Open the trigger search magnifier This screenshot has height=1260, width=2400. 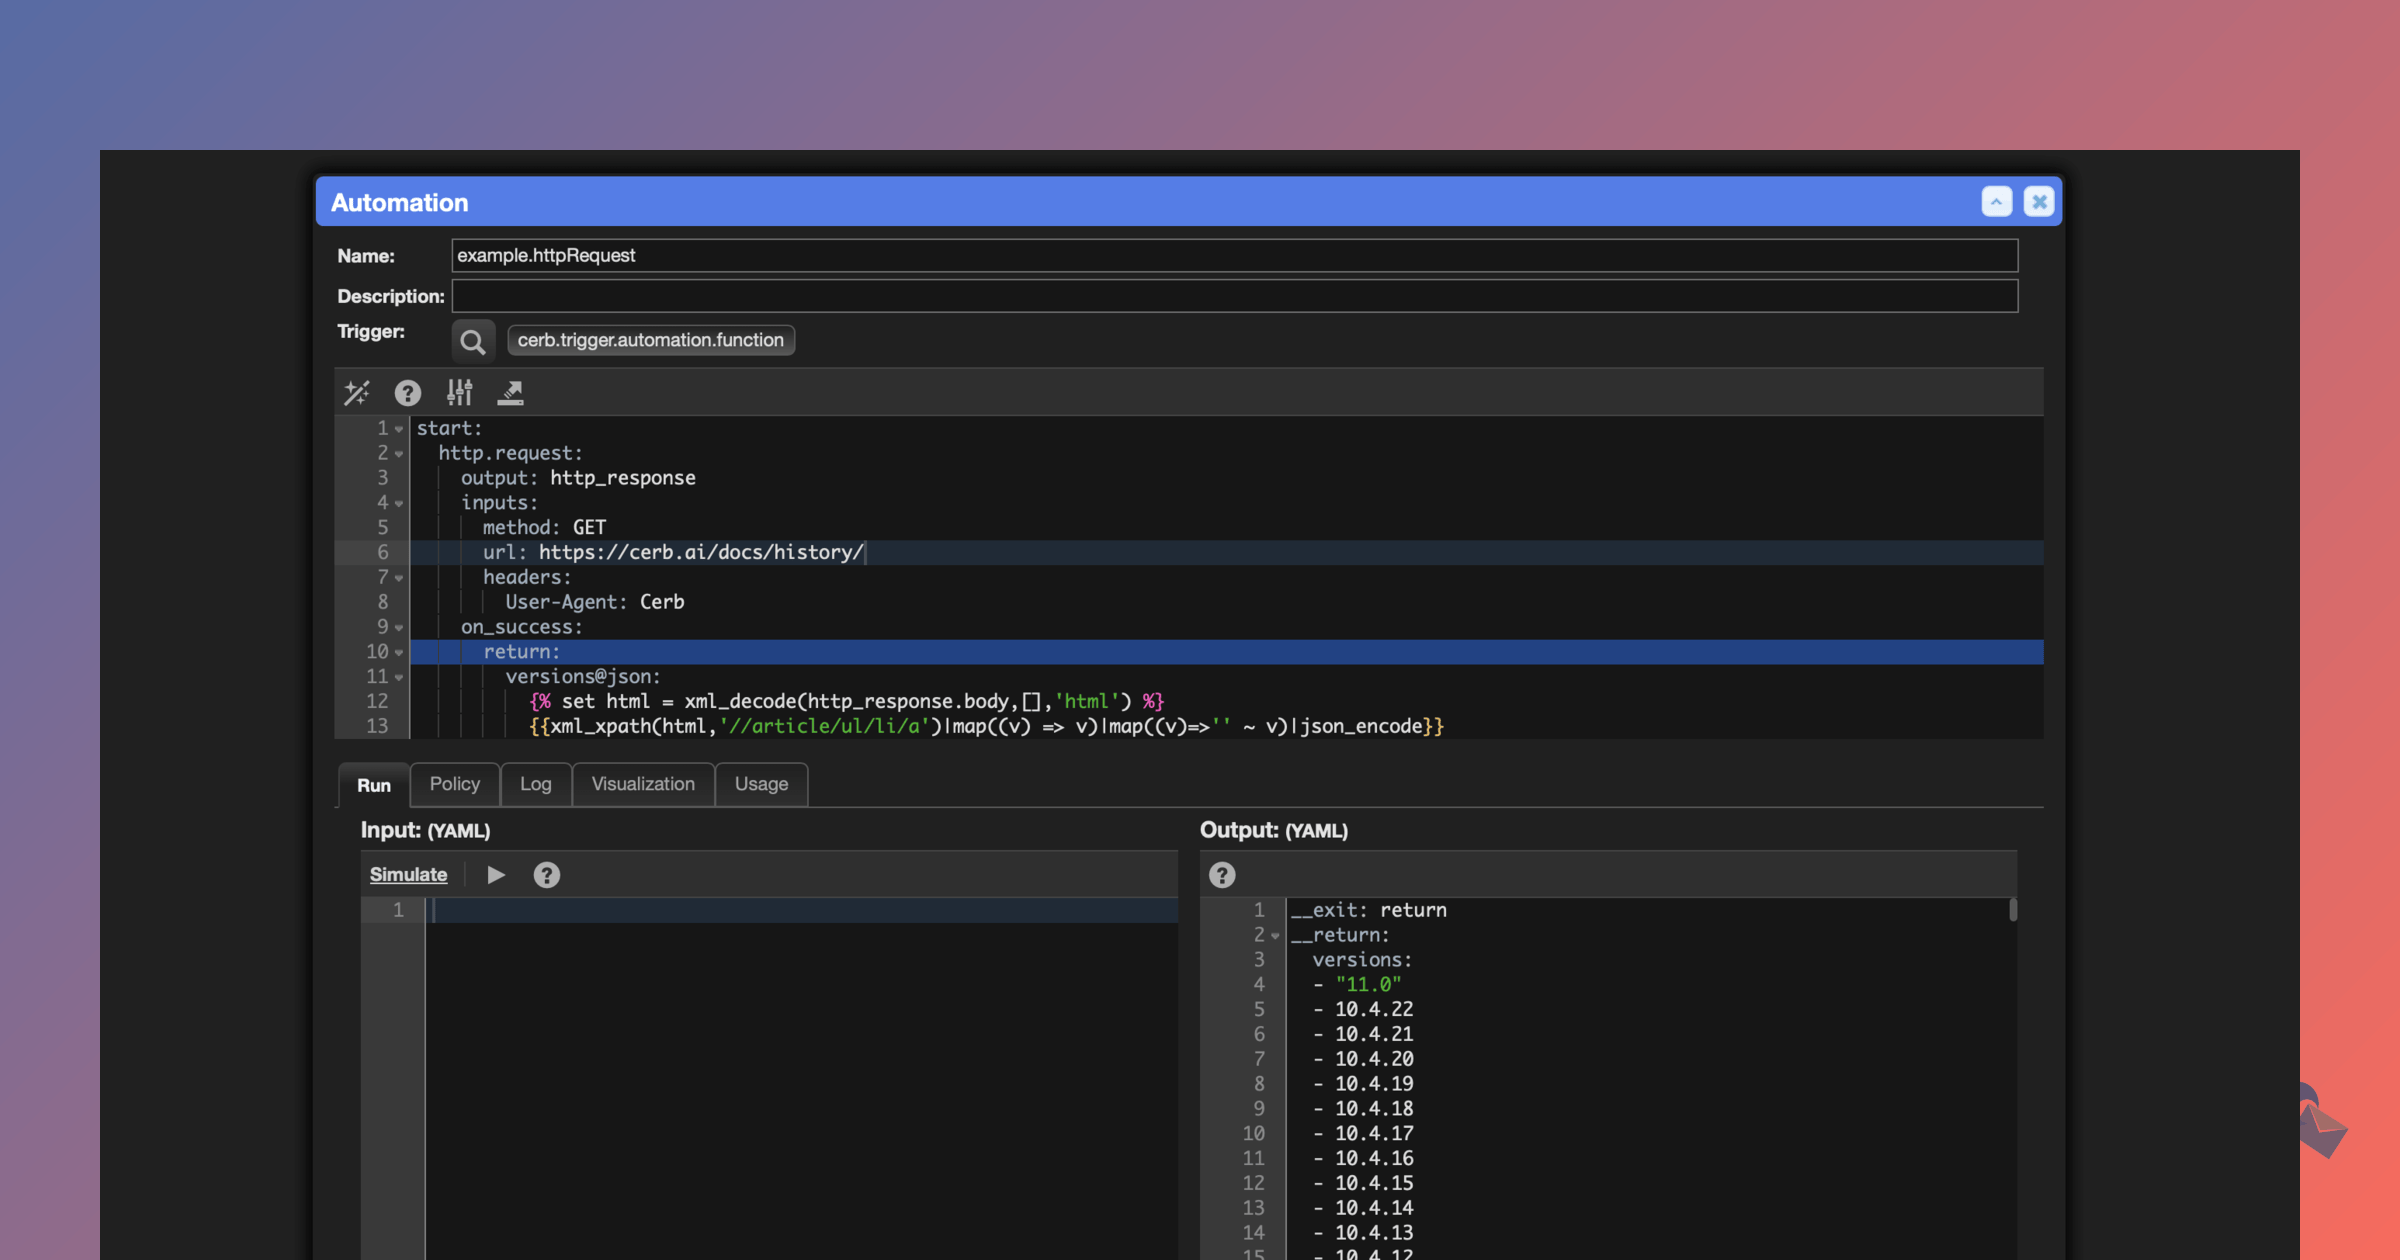point(473,342)
